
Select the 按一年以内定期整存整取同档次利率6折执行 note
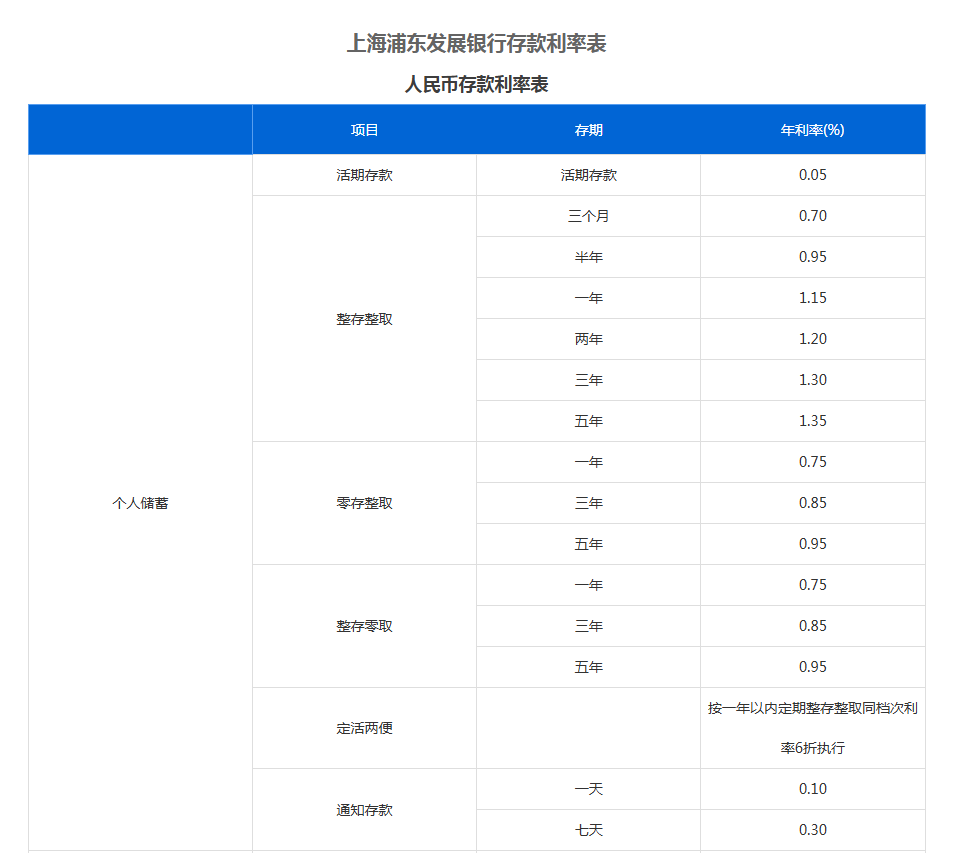812,728
